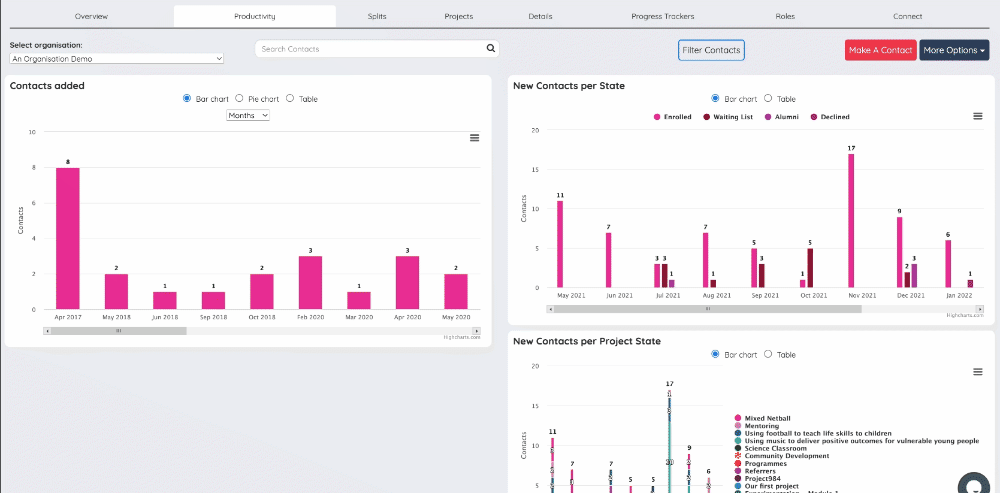Open Highcharts.com link under Contacts per State

click(x=964, y=315)
